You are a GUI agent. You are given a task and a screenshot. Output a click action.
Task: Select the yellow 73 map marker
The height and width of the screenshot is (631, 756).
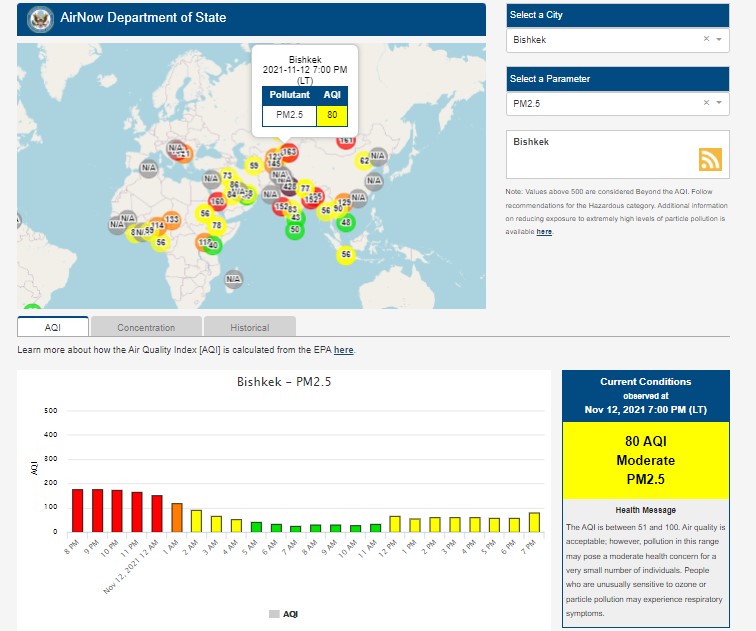pos(227,176)
